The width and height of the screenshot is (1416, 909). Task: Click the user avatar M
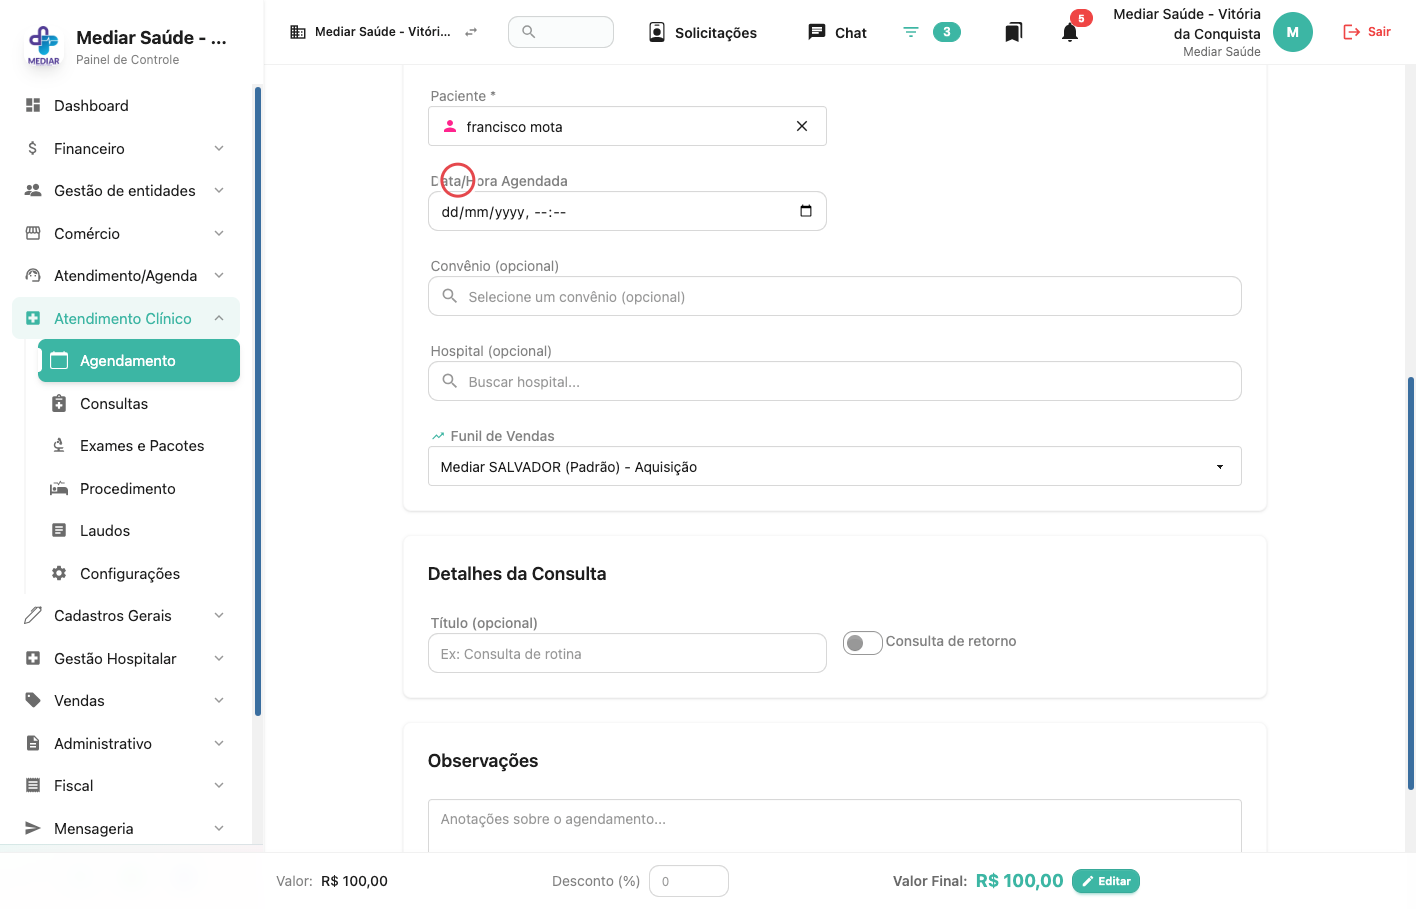tap(1292, 32)
